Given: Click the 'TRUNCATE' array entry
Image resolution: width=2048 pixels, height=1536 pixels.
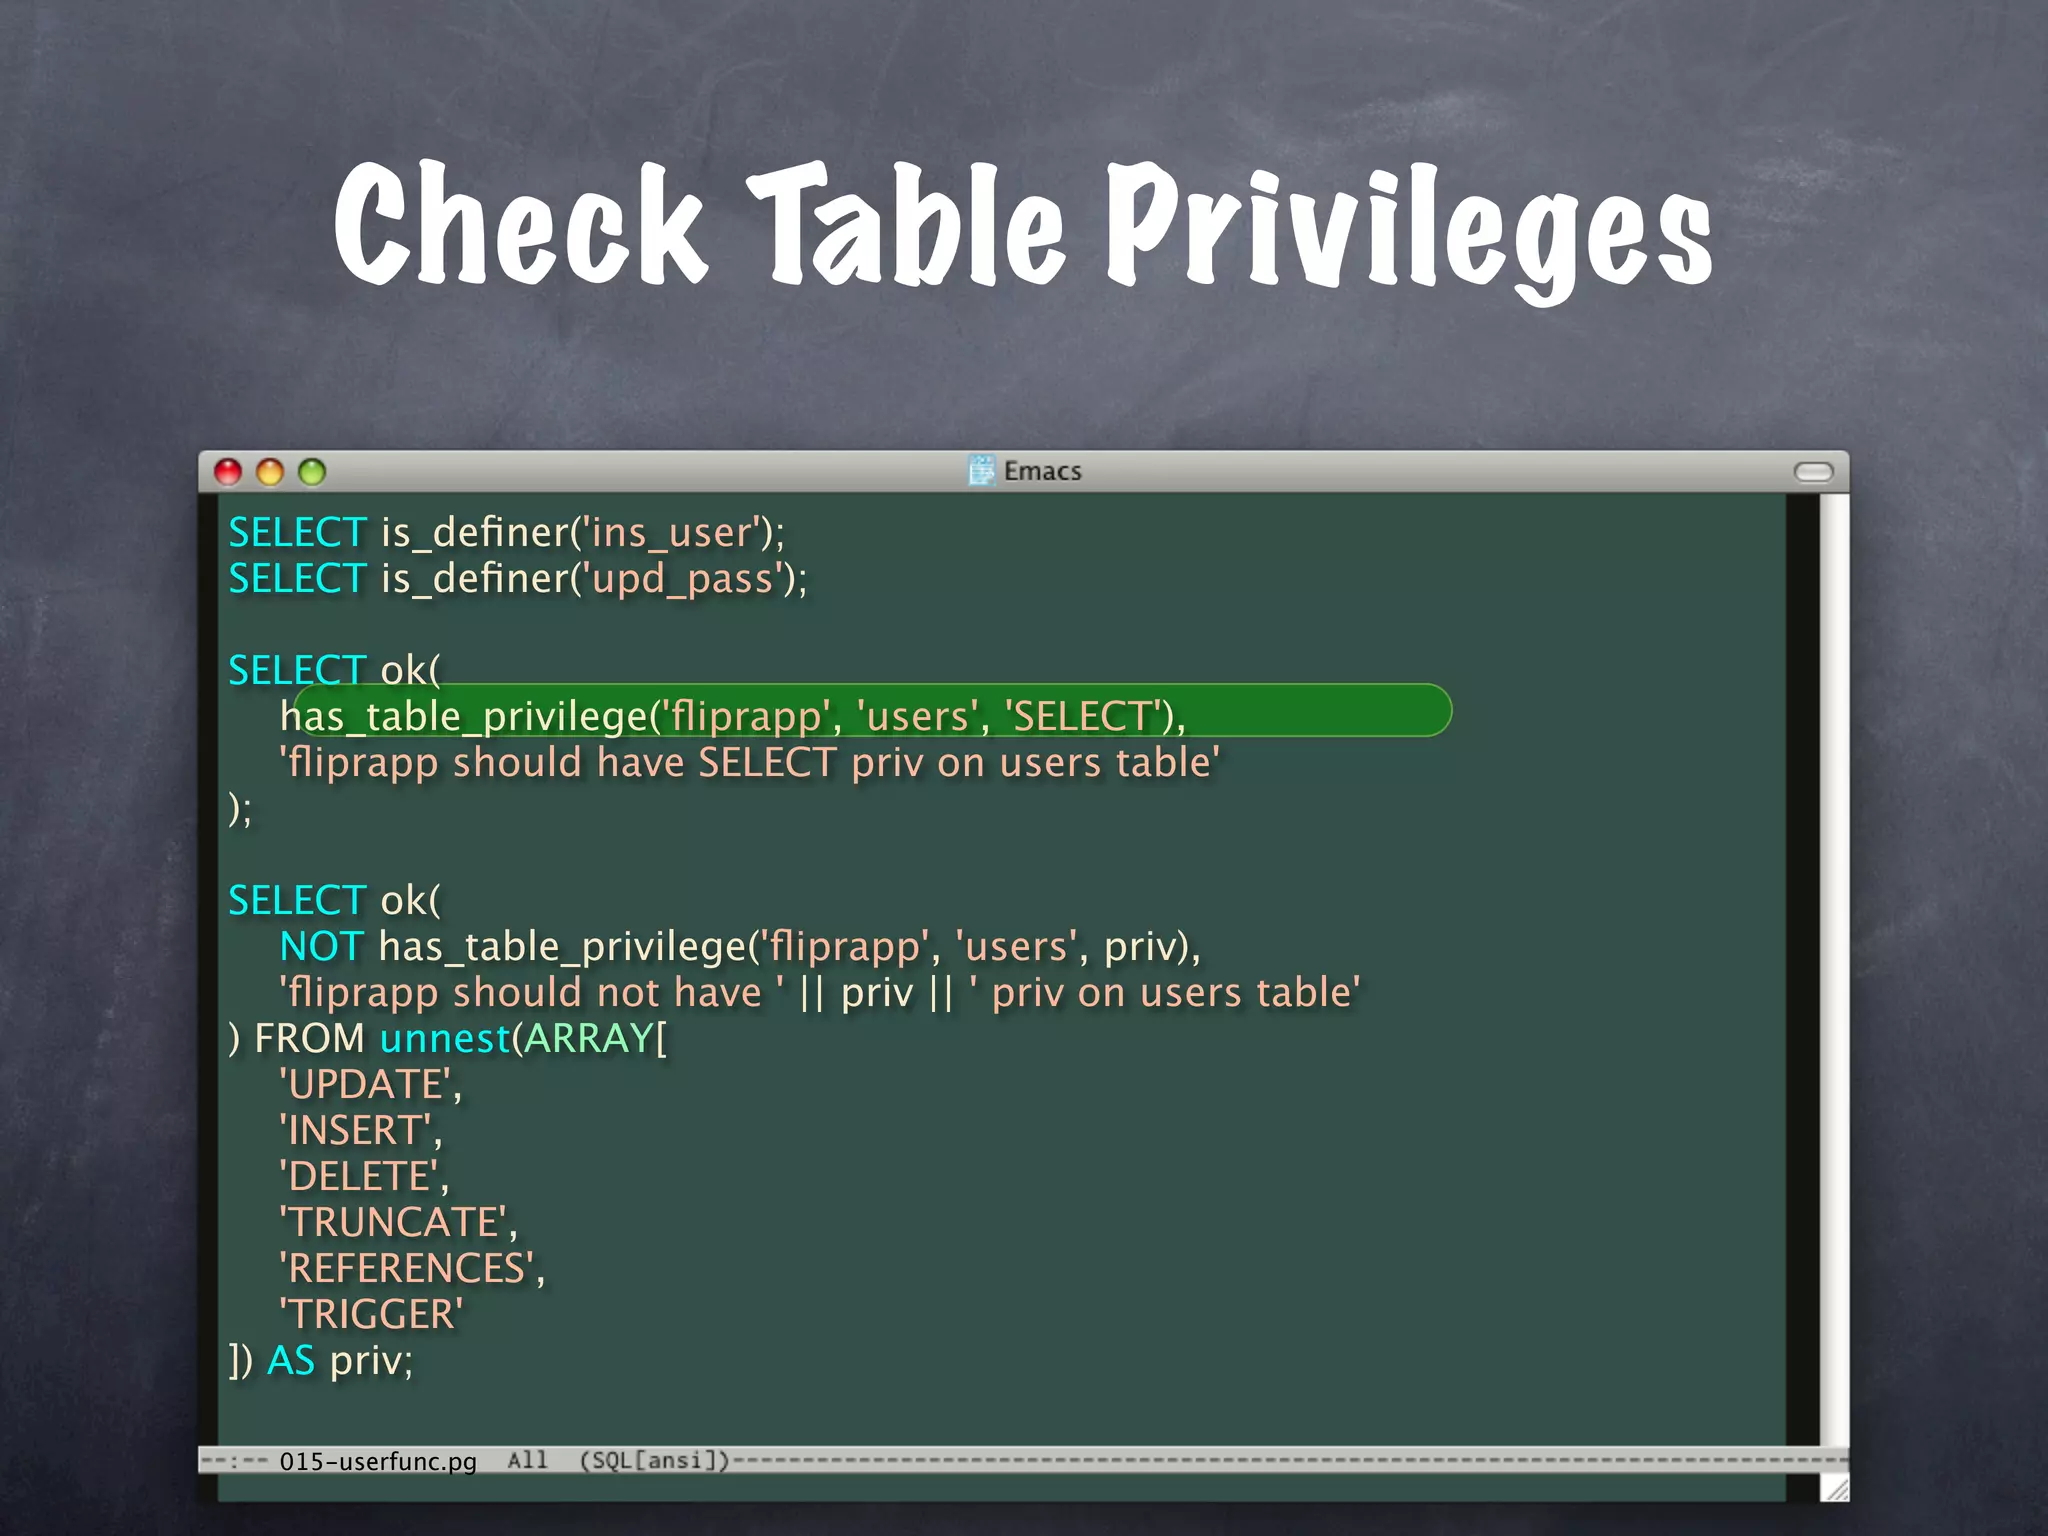Looking at the screenshot, I should point(399,1222).
